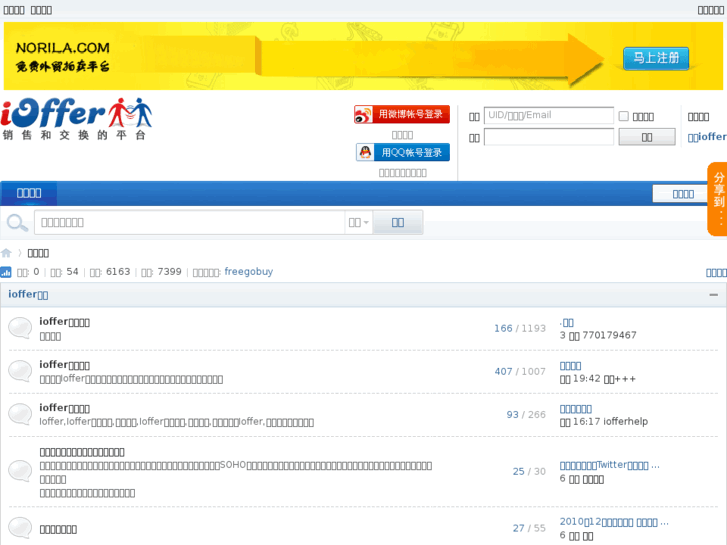Click bubble icon of board with 25 / 30
727x545 pixels.
(x=20, y=471)
